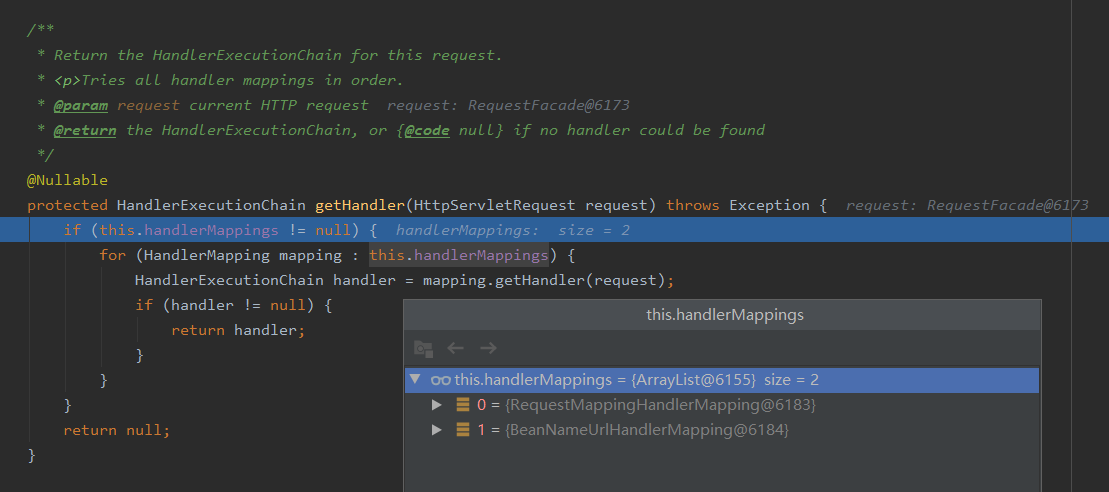
Task: Click the array element icon for index 1
Action: point(463,430)
